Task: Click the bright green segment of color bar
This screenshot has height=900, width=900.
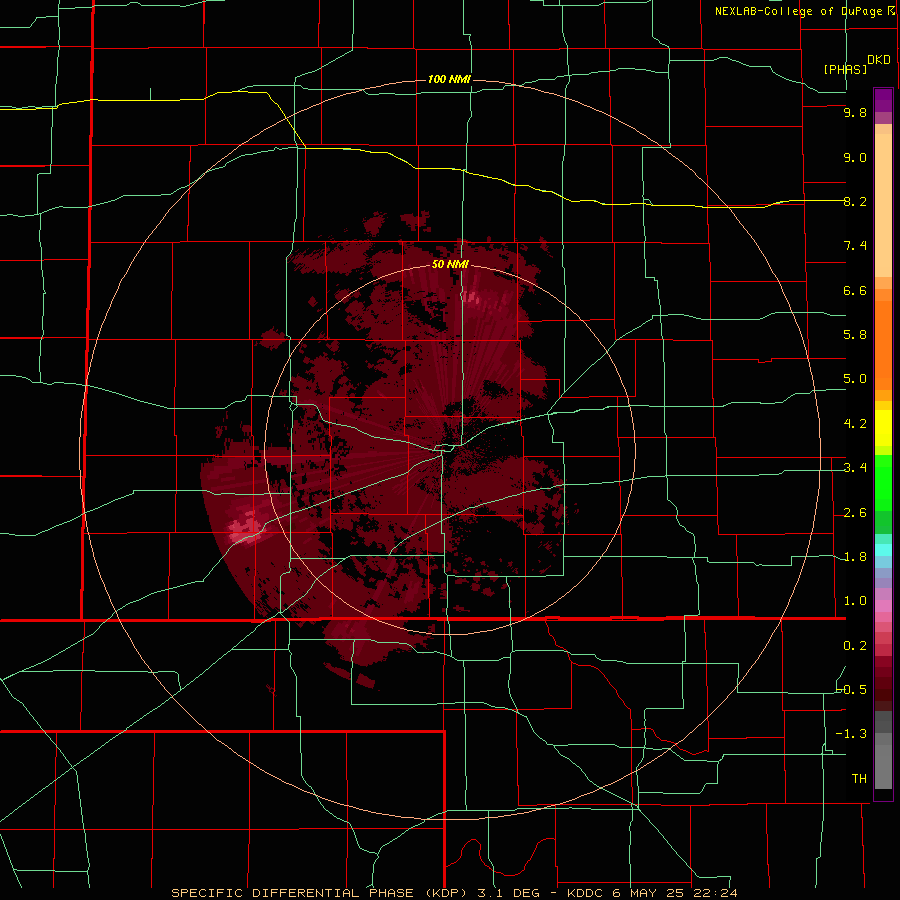Action: click(883, 483)
